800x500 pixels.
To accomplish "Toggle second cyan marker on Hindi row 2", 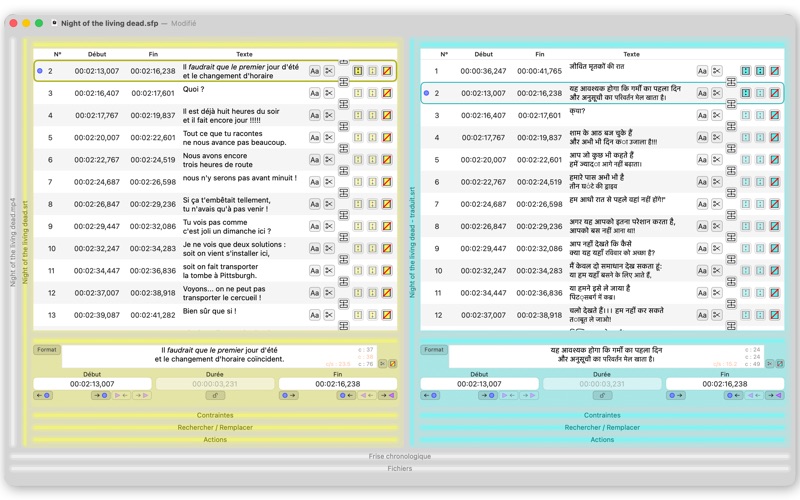I will pyautogui.click(x=760, y=93).
